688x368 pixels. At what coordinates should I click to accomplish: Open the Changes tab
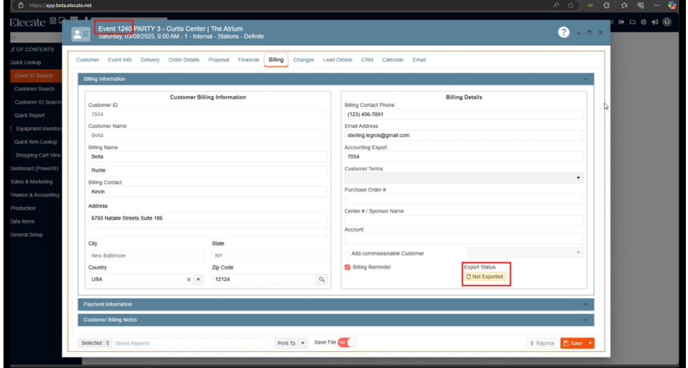pyautogui.click(x=304, y=60)
